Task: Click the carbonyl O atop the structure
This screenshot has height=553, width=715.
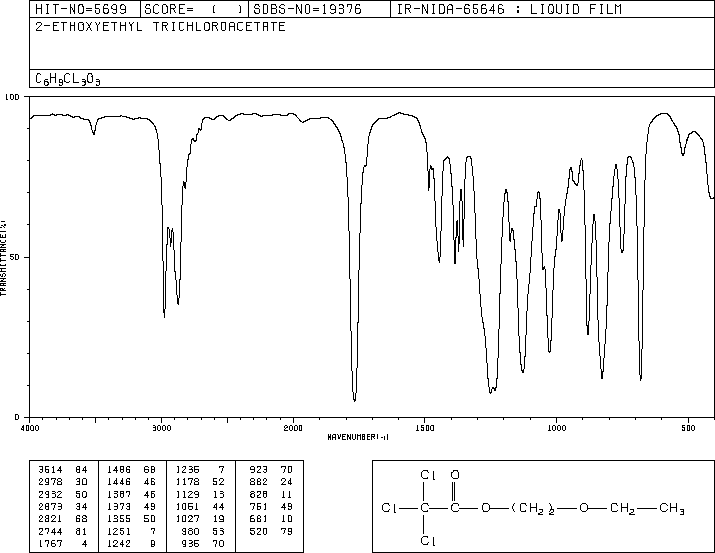Action: tap(455, 475)
